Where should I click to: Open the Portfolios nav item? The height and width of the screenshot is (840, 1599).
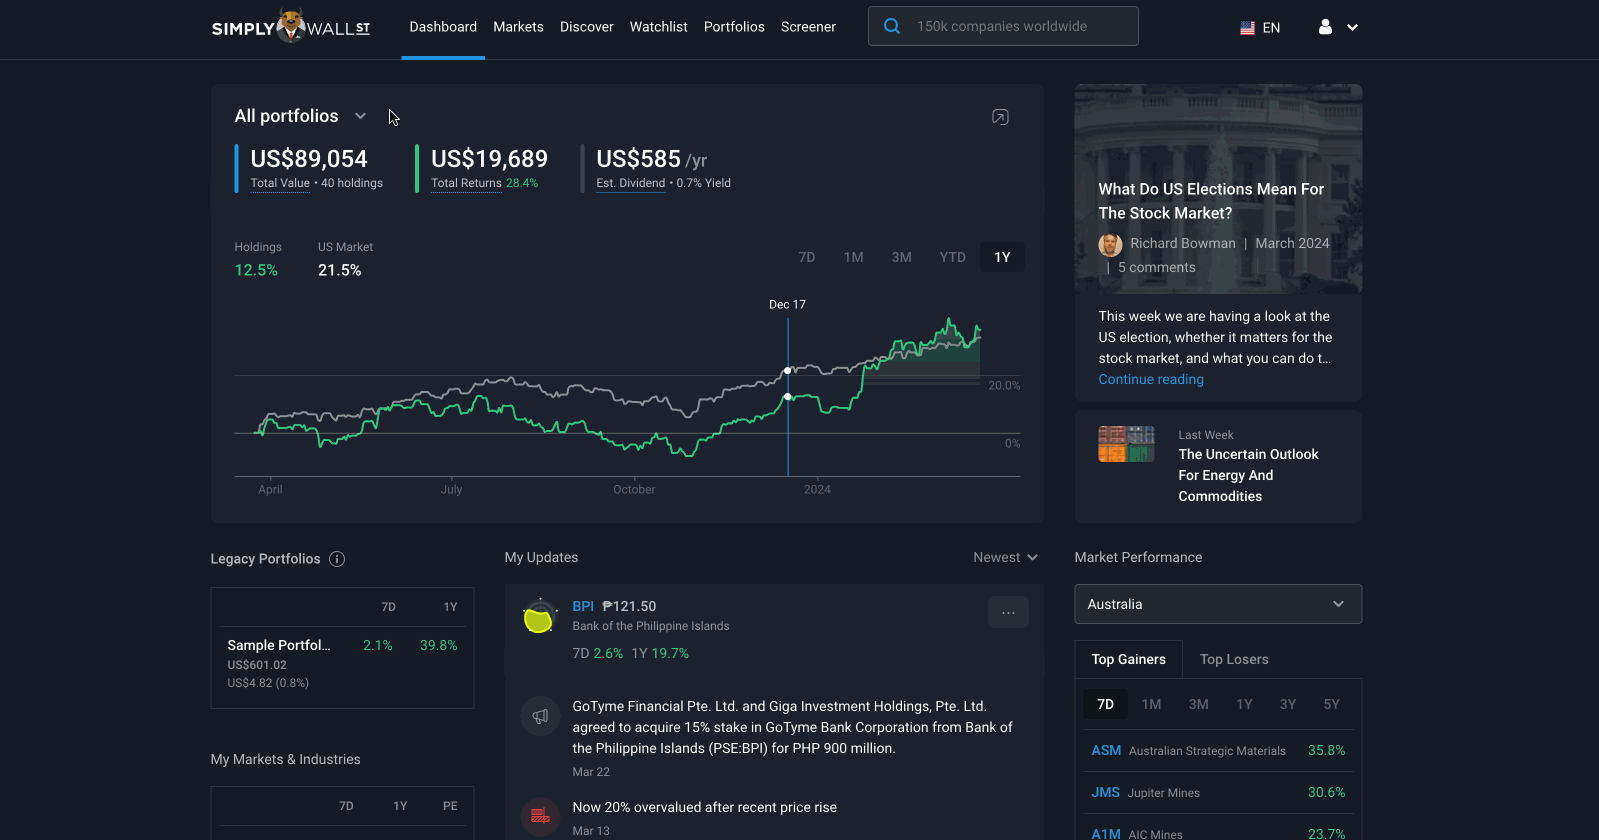point(734,27)
